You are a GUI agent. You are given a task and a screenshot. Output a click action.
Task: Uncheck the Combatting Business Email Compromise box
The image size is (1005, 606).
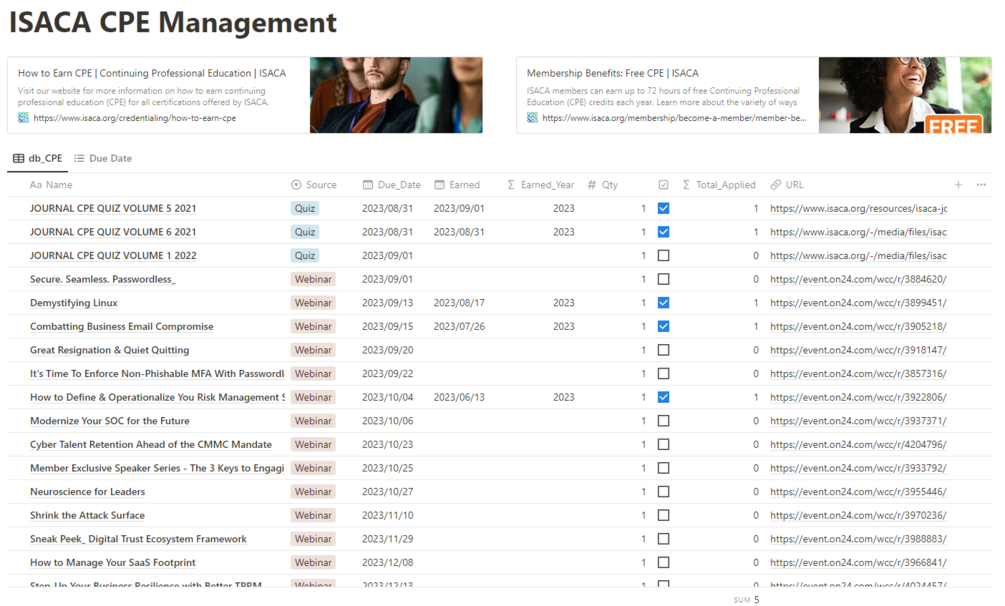coord(663,326)
